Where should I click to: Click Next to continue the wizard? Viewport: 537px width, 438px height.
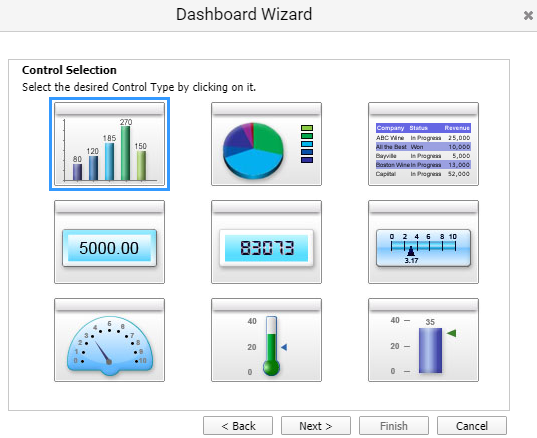[x=316, y=426]
